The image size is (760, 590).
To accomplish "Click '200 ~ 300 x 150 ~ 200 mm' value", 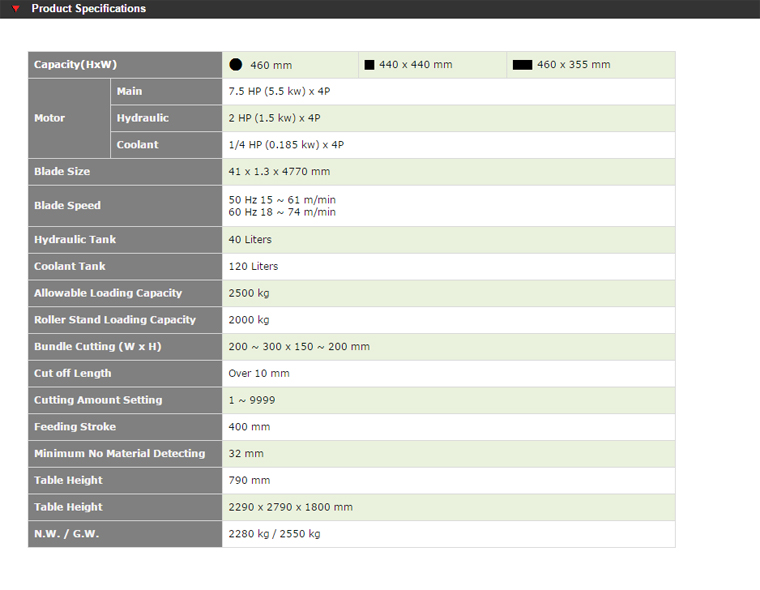I will (x=299, y=346).
